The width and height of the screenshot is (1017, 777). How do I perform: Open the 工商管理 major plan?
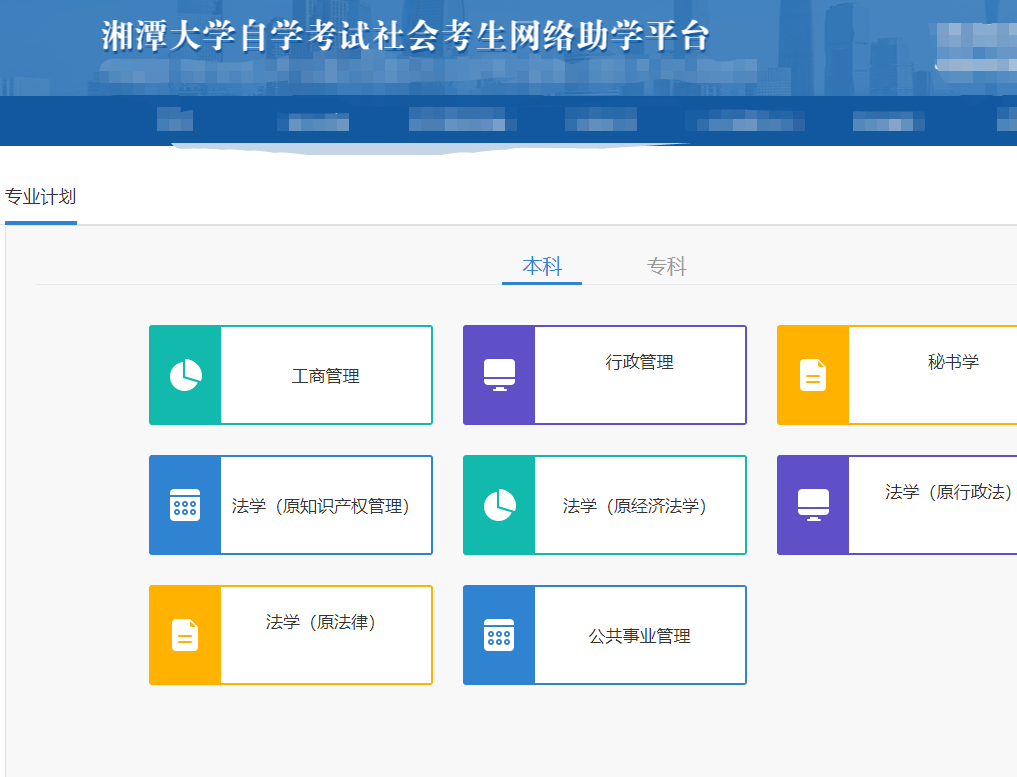pos(291,375)
